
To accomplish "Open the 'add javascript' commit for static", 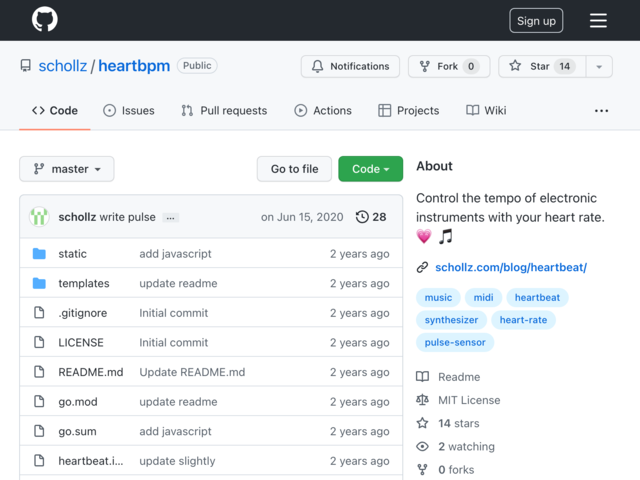I will pyautogui.click(x=176, y=253).
